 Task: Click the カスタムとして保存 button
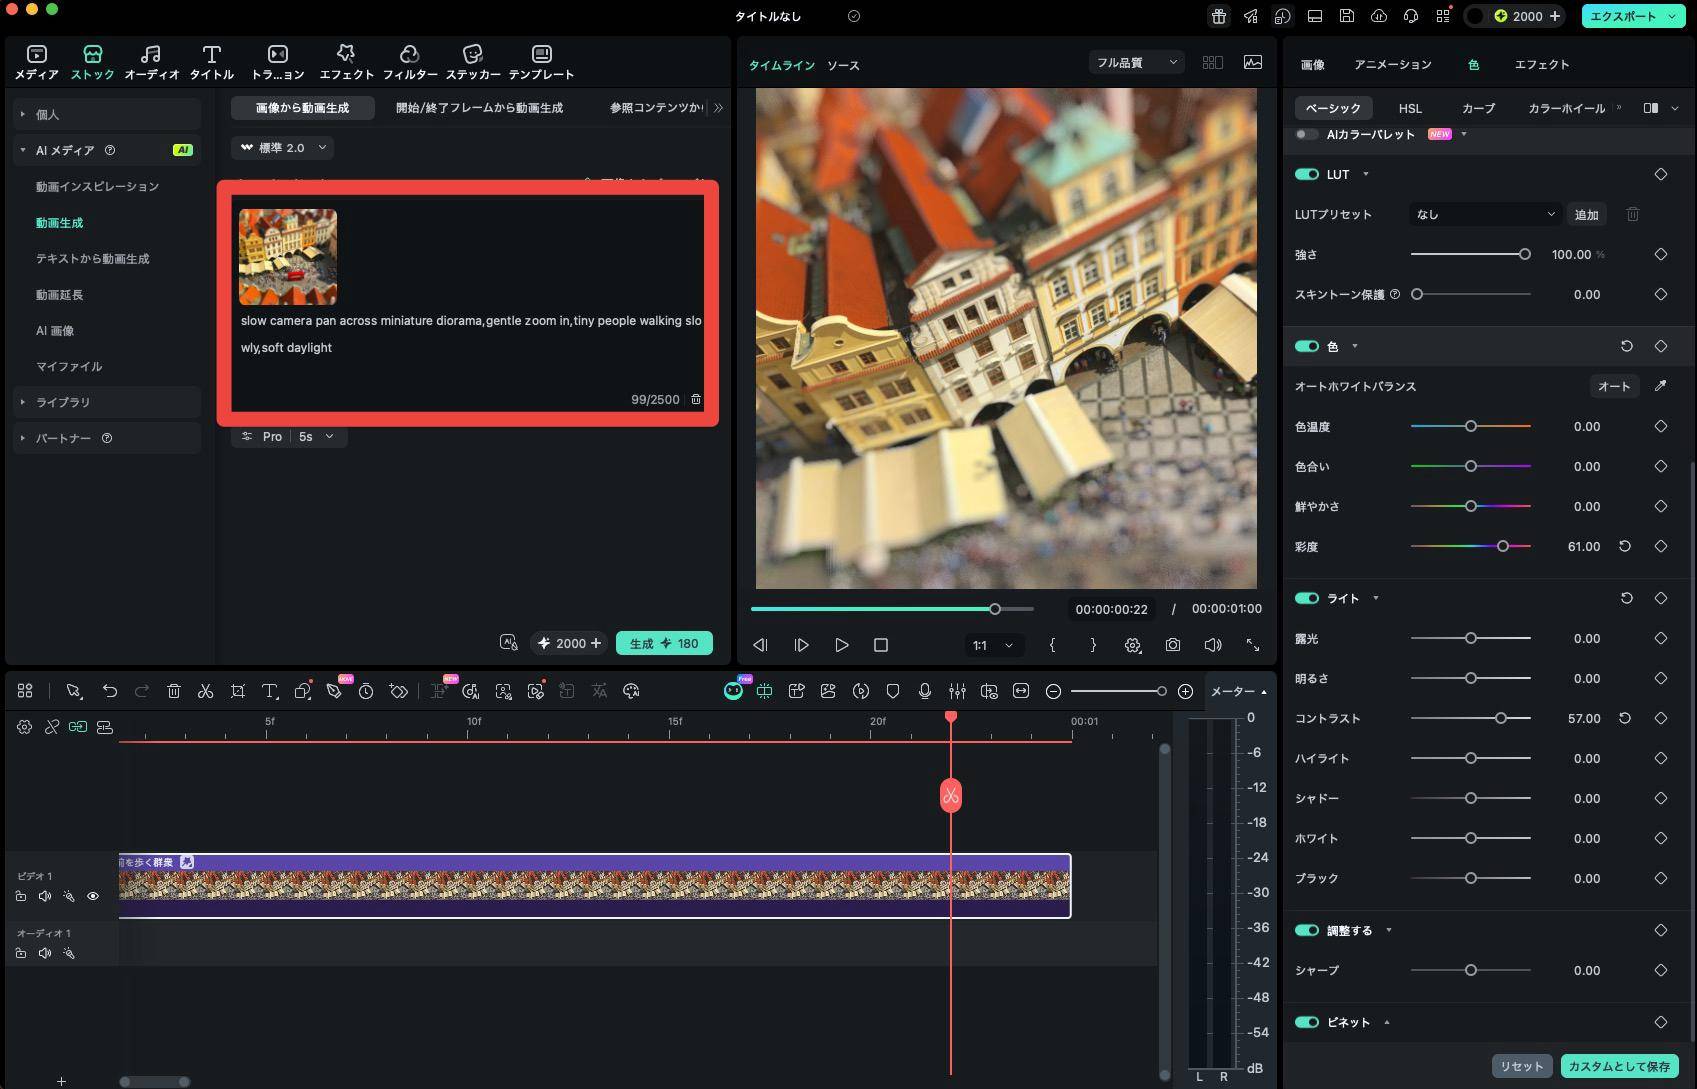click(x=1619, y=1066)
